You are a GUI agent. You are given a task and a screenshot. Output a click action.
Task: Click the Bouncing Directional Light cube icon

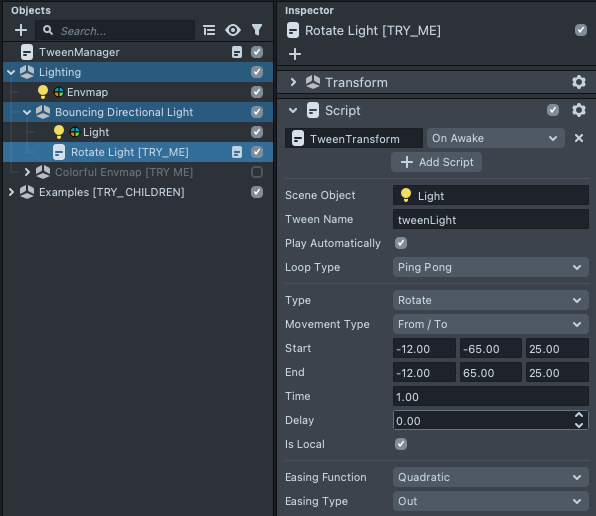[43, 112]
